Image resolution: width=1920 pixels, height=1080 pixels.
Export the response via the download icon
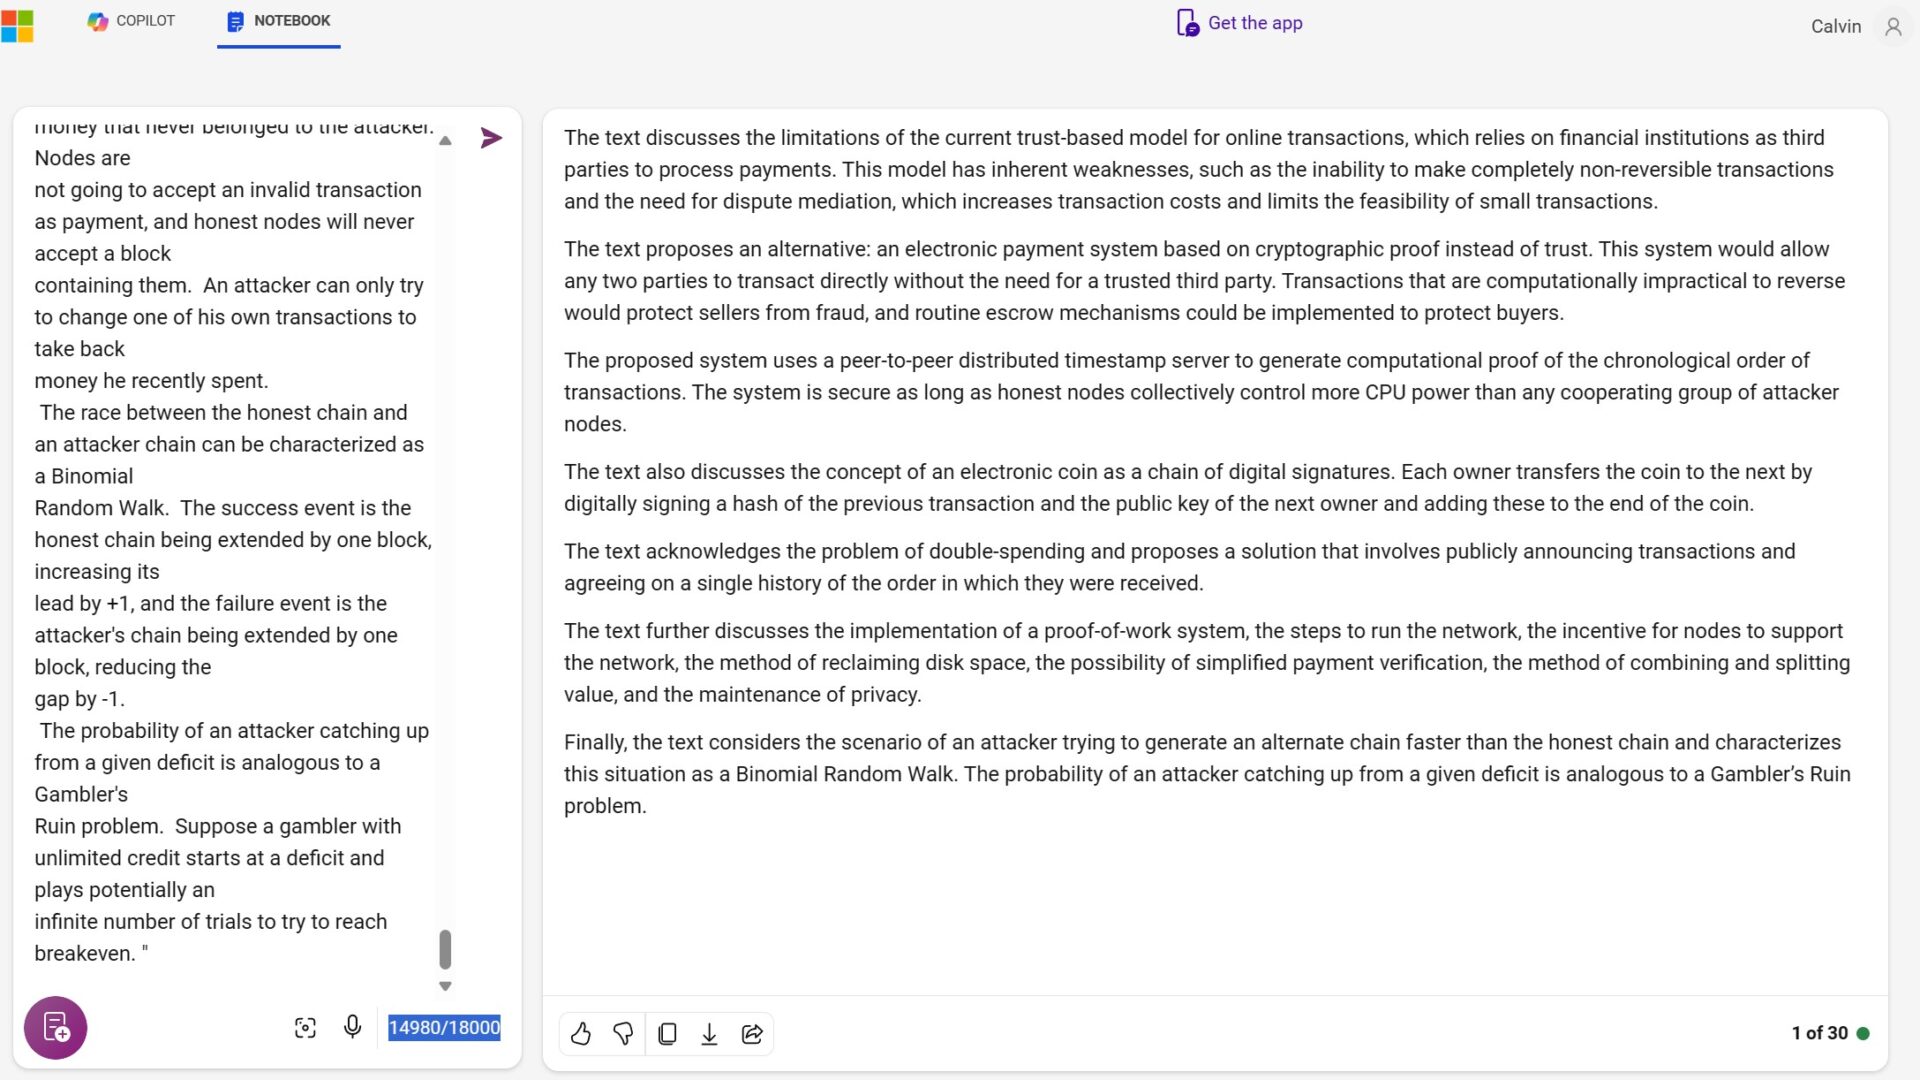pyautogui.click(x=709, y=1033)
